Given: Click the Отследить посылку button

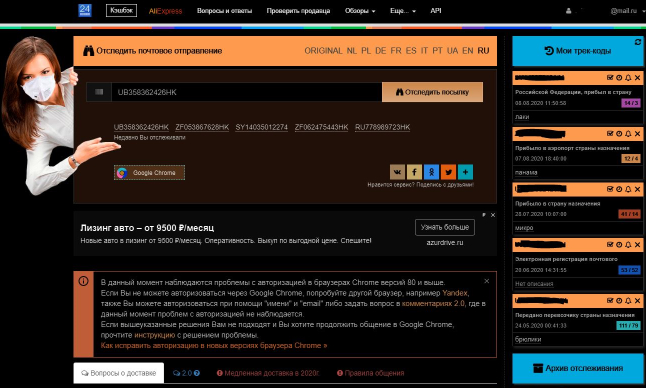Looking at the screenshot, I should [x=433, y=92].
